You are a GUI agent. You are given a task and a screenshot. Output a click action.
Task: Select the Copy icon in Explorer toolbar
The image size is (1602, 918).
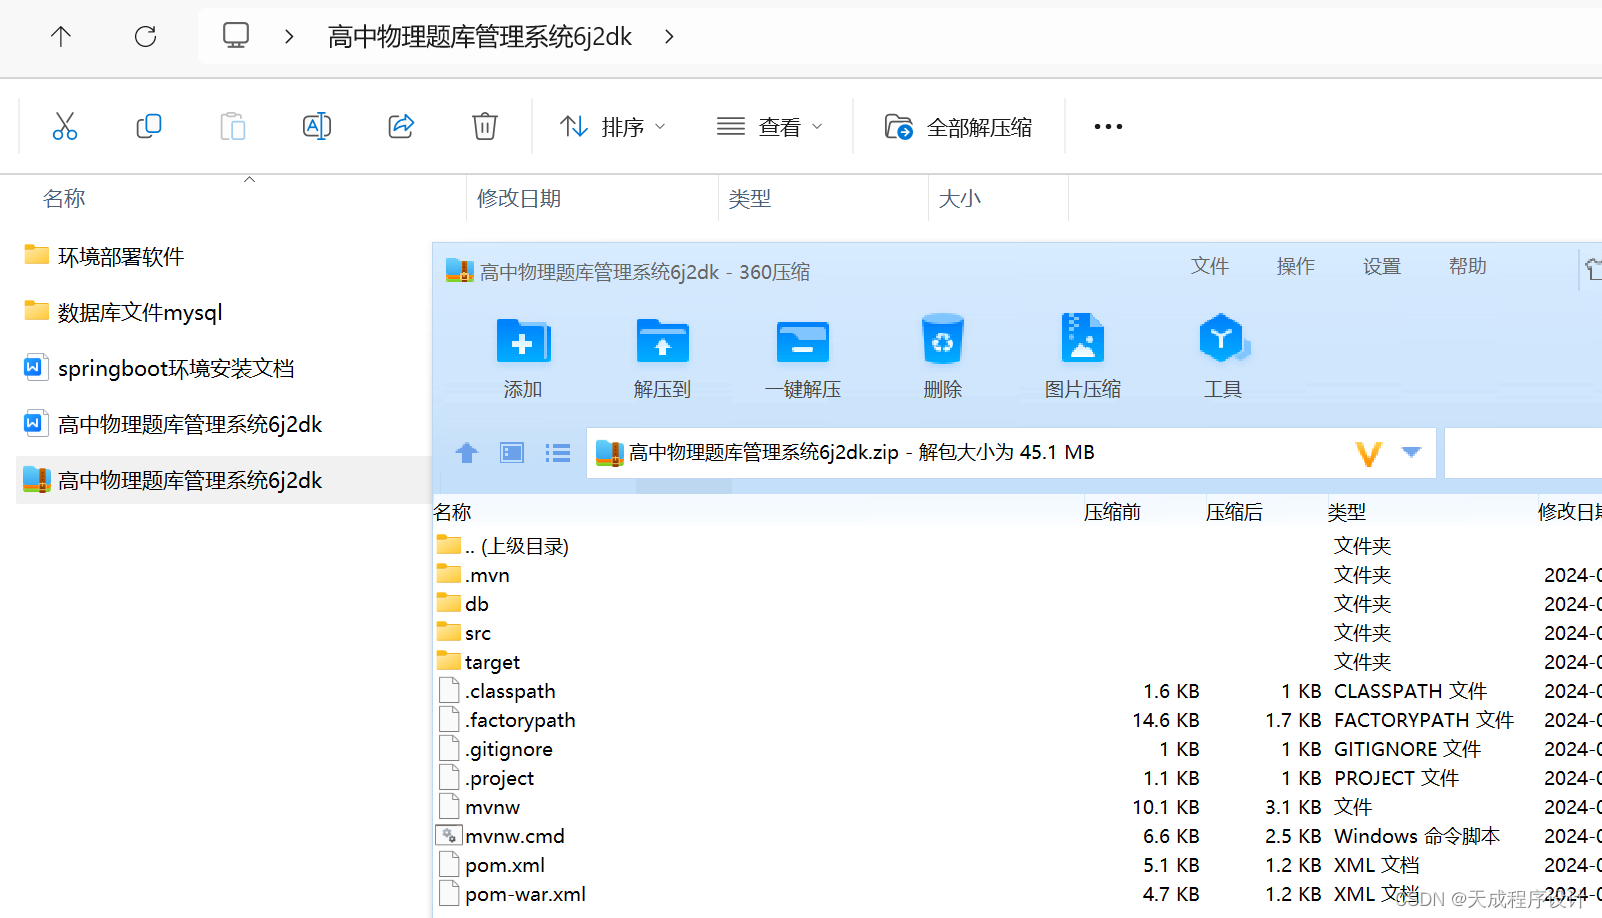pos(148,126)
